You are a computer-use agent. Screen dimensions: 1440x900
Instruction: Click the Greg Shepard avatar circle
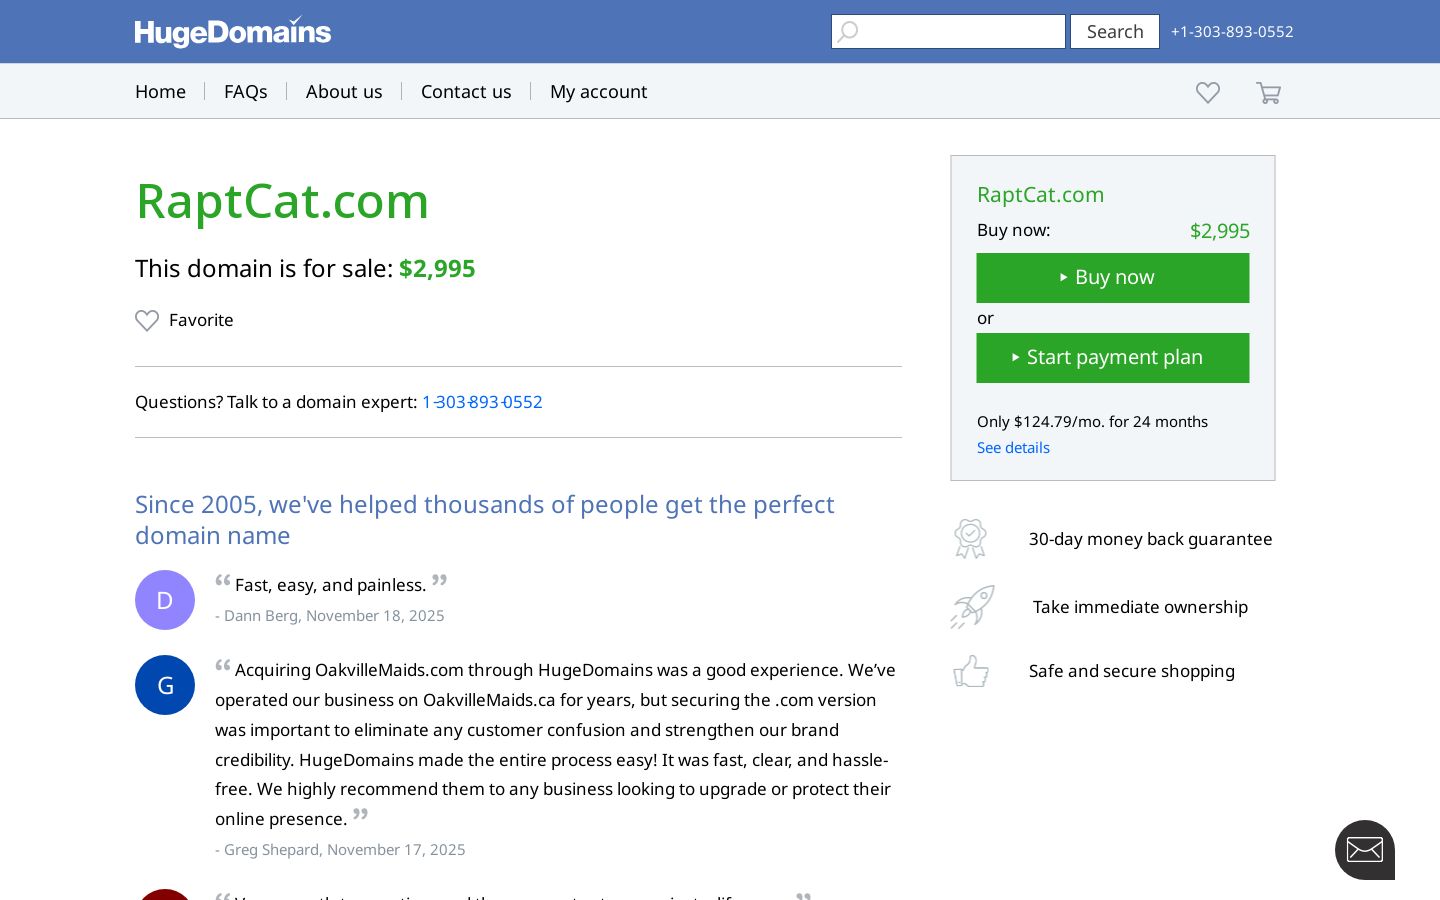[x=165, y=685]
